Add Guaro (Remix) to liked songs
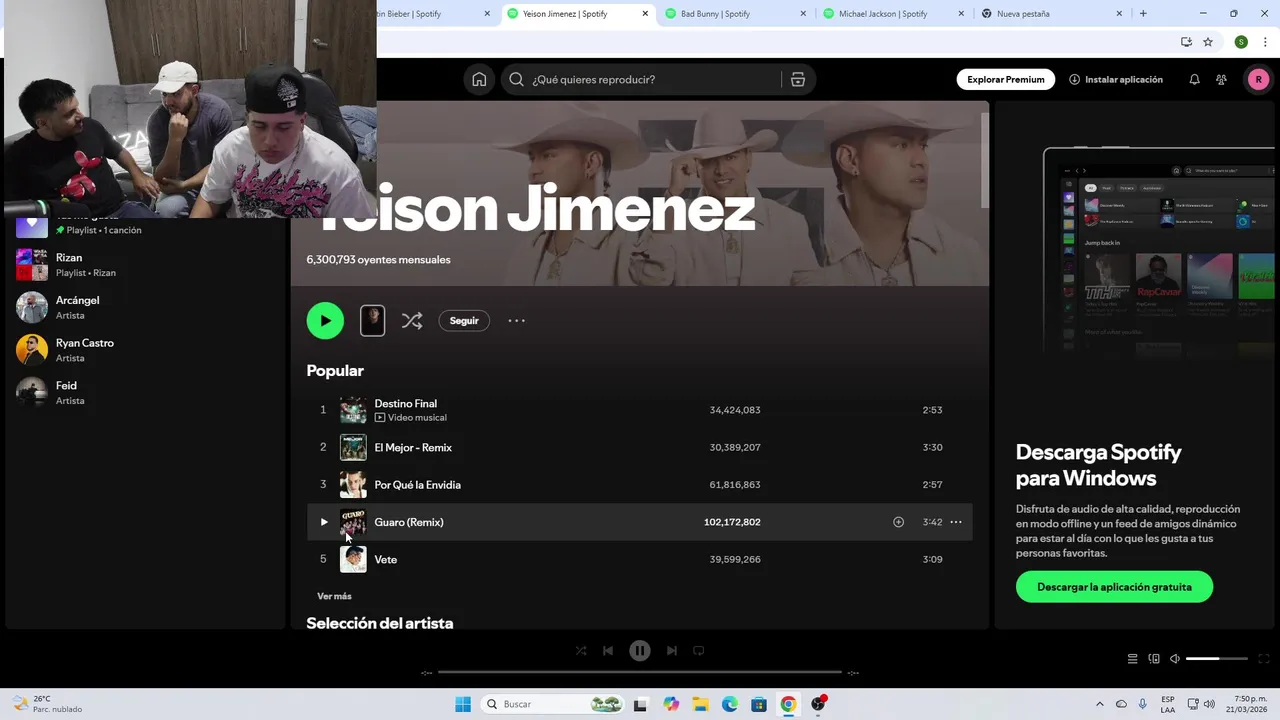This screenshot has width=1280, height=720. tap(898, 522)
